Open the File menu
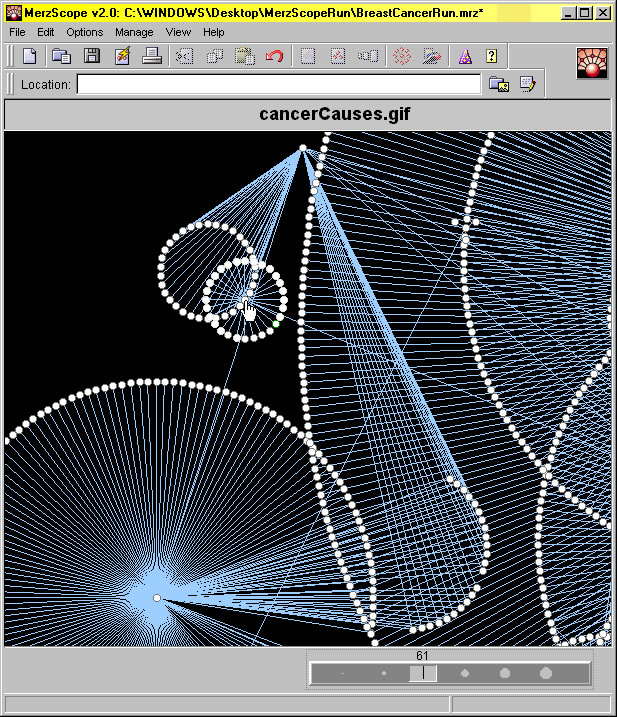The width and height of the screenshot is (617, 717). [17, 32]
